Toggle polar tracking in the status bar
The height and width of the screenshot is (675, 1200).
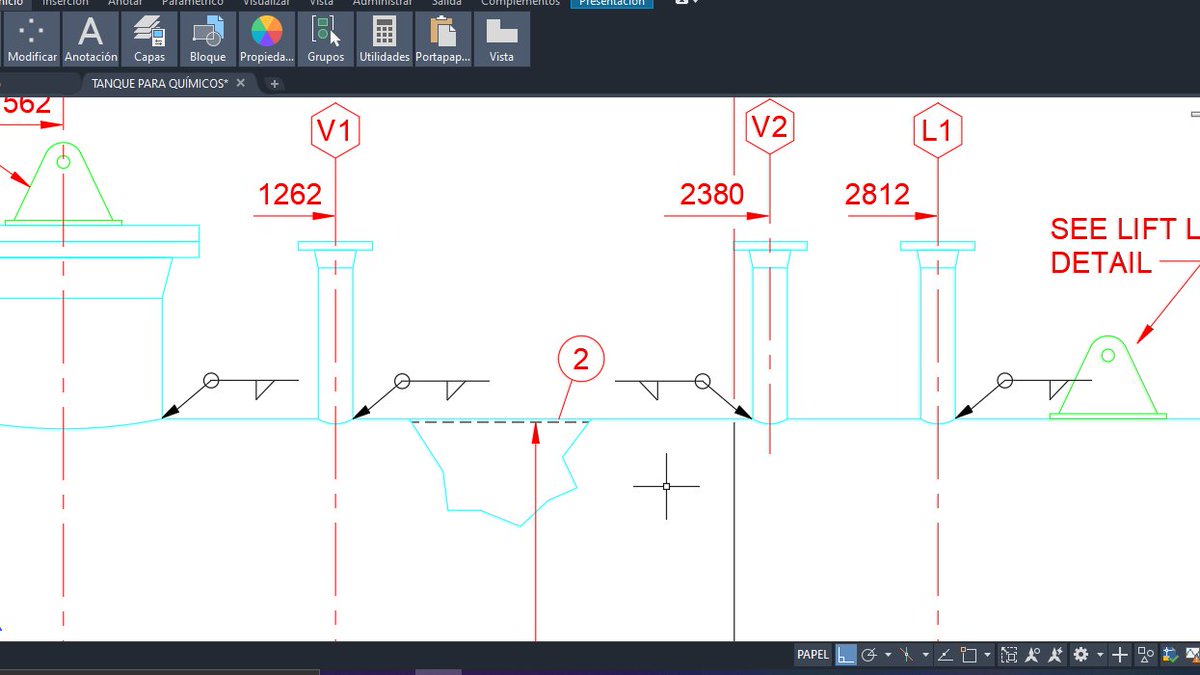click(x=868, y=654)
